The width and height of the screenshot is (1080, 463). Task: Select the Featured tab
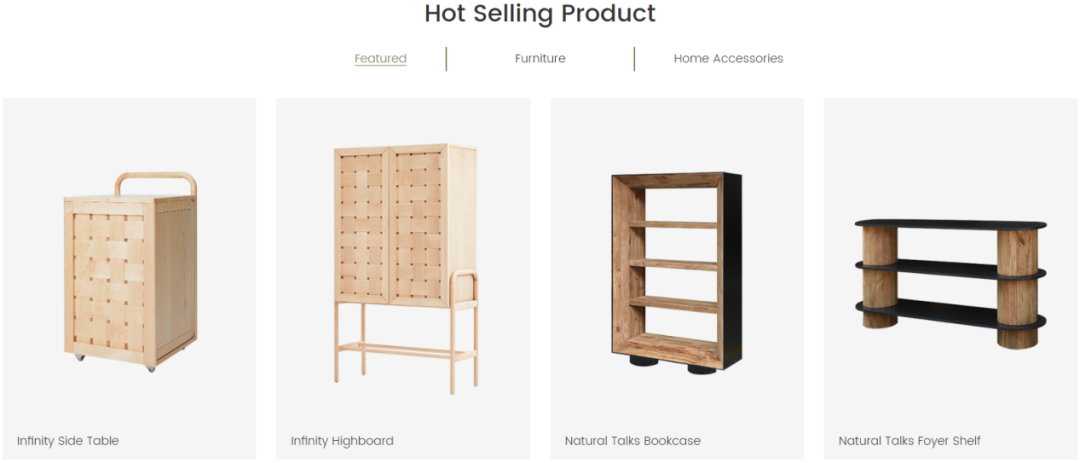coord(380,59)
